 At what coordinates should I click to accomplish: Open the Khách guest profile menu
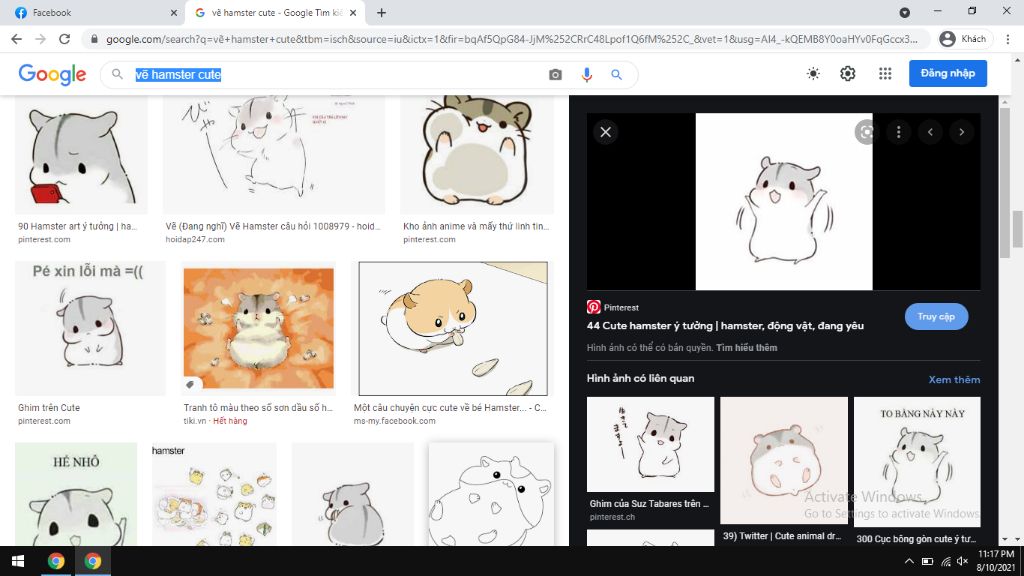[963, 39]
